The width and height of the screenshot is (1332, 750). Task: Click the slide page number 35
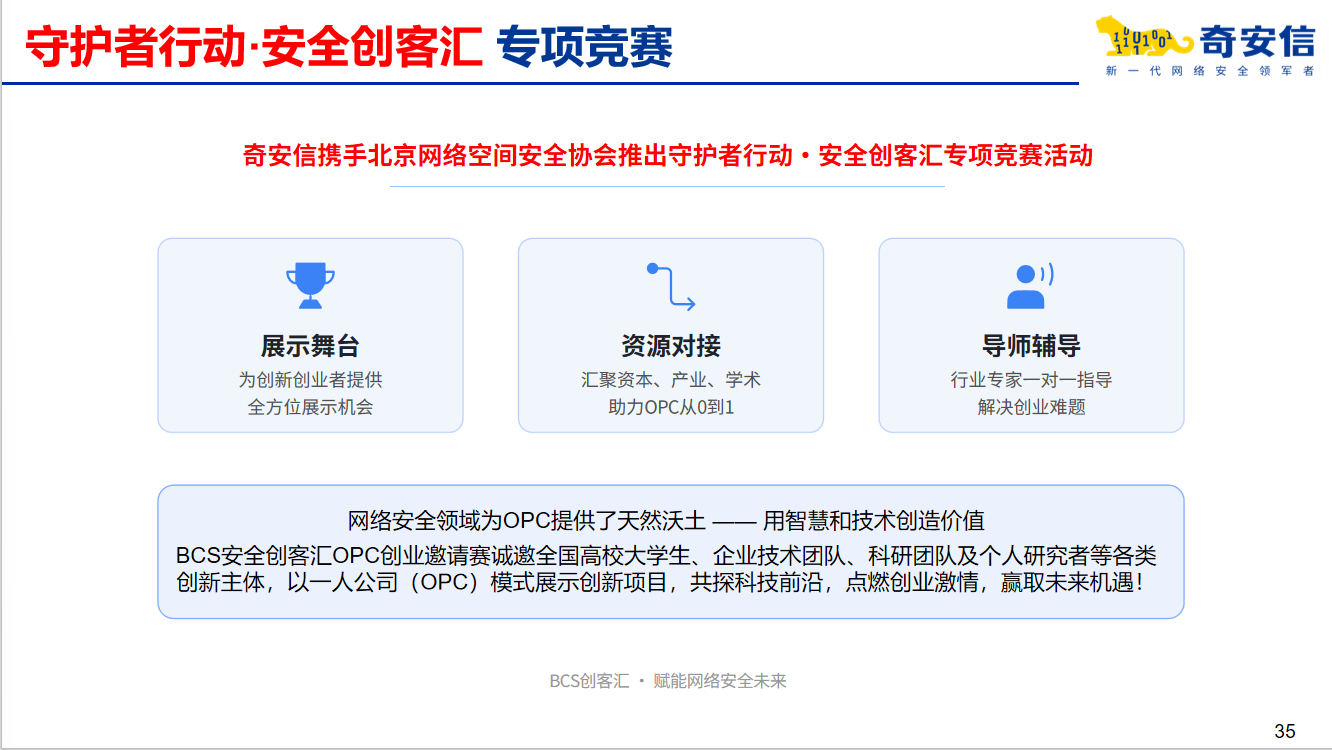pyautogui.click(x=1285, y=731)
